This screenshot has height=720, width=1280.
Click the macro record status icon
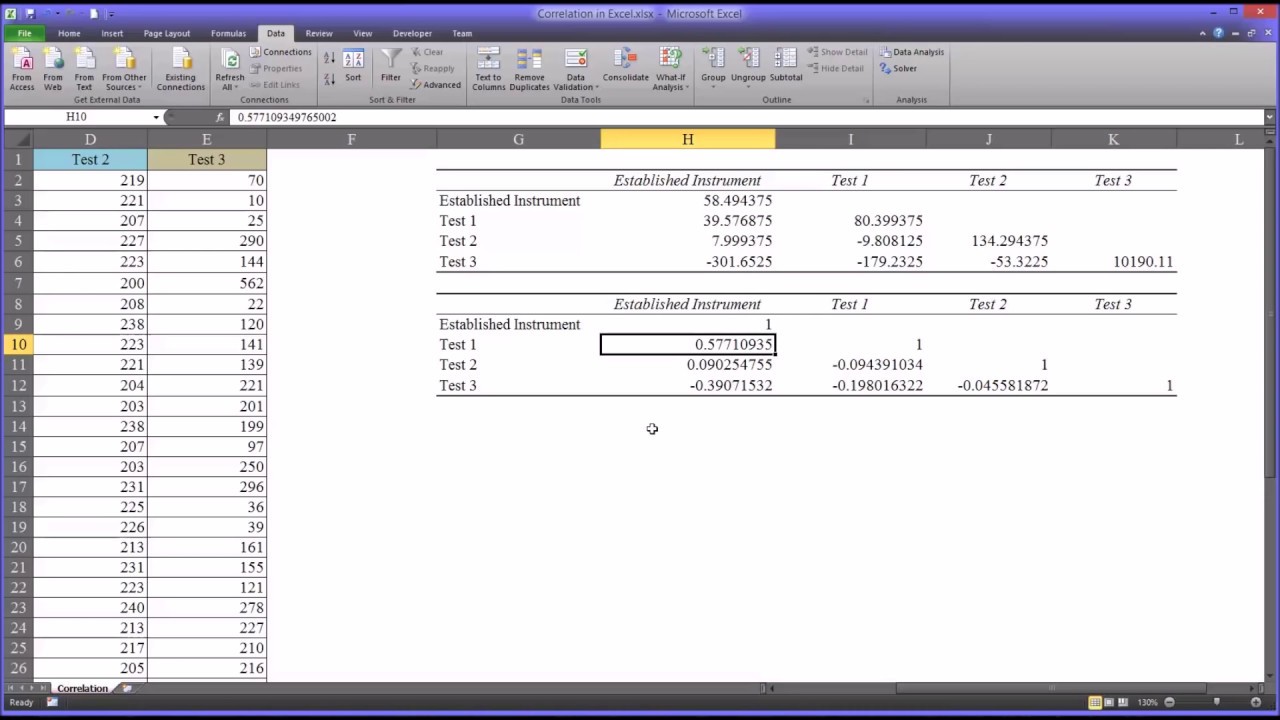pos(52,702)
